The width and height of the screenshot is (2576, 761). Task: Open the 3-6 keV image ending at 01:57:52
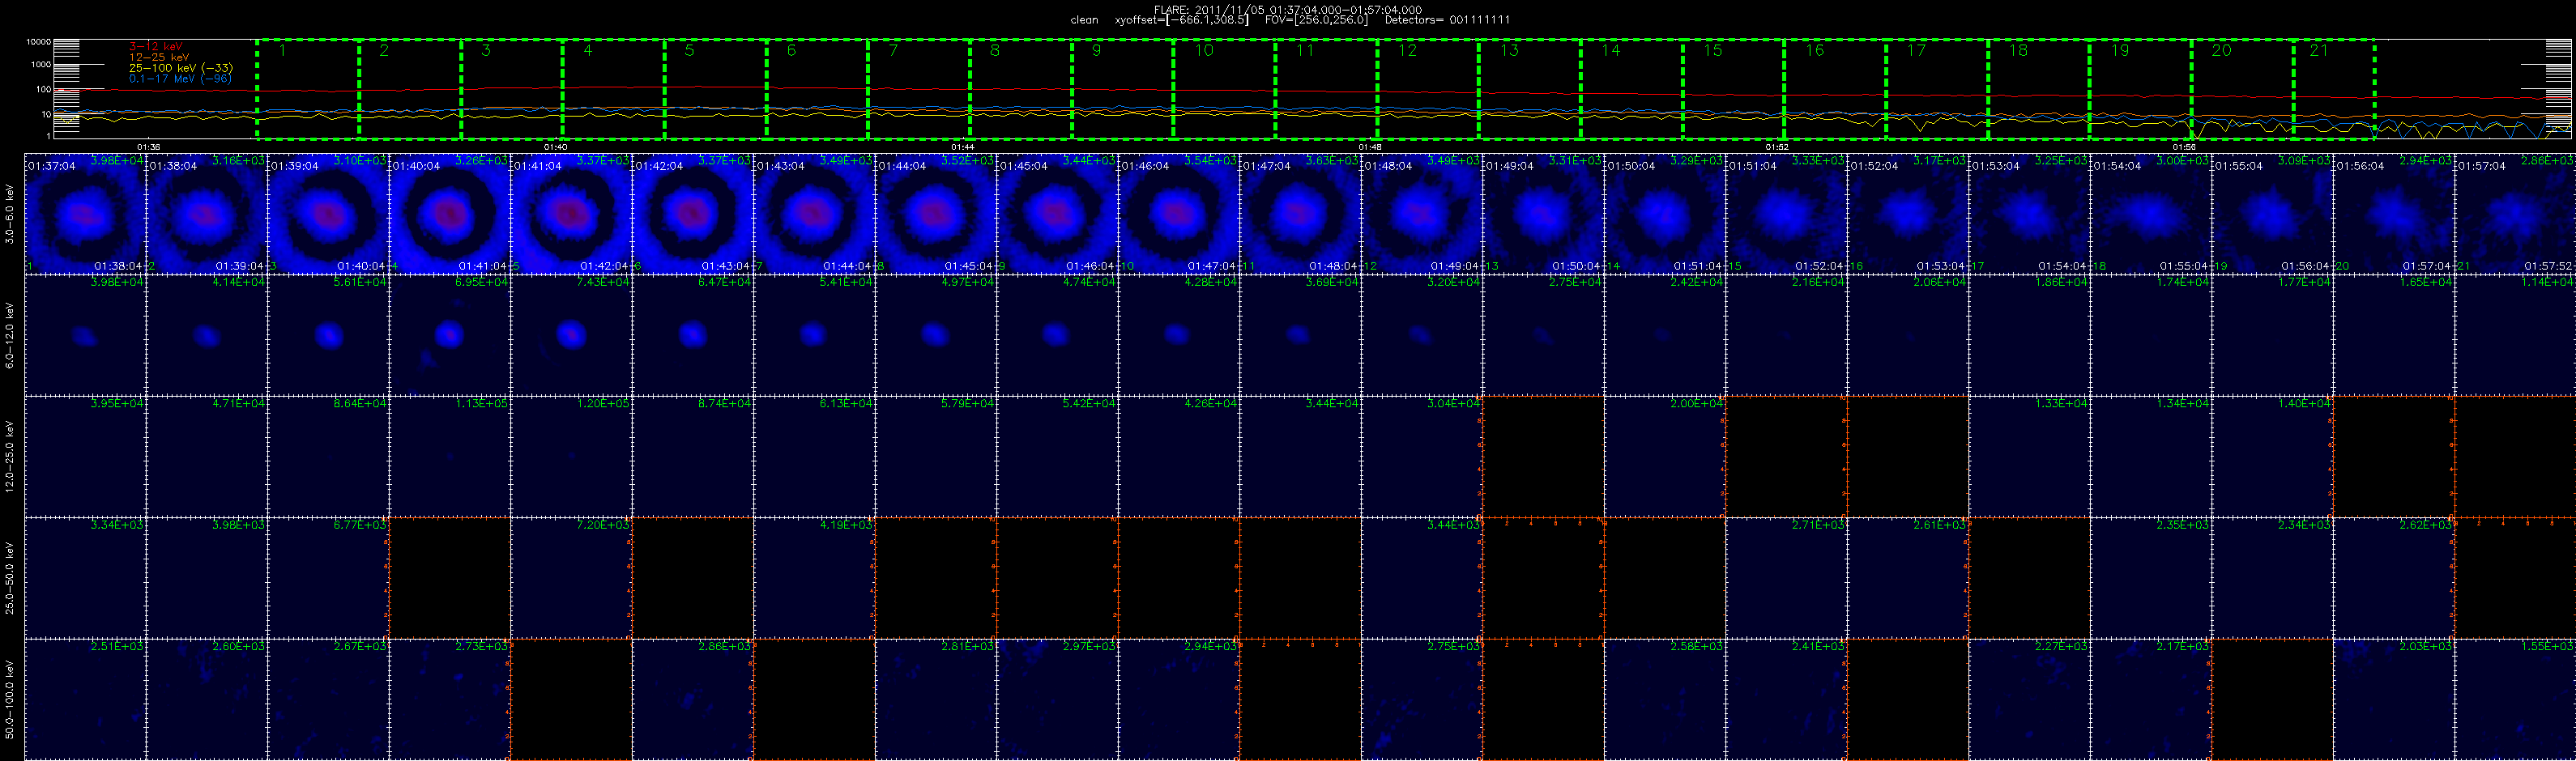coord(2515,213)
